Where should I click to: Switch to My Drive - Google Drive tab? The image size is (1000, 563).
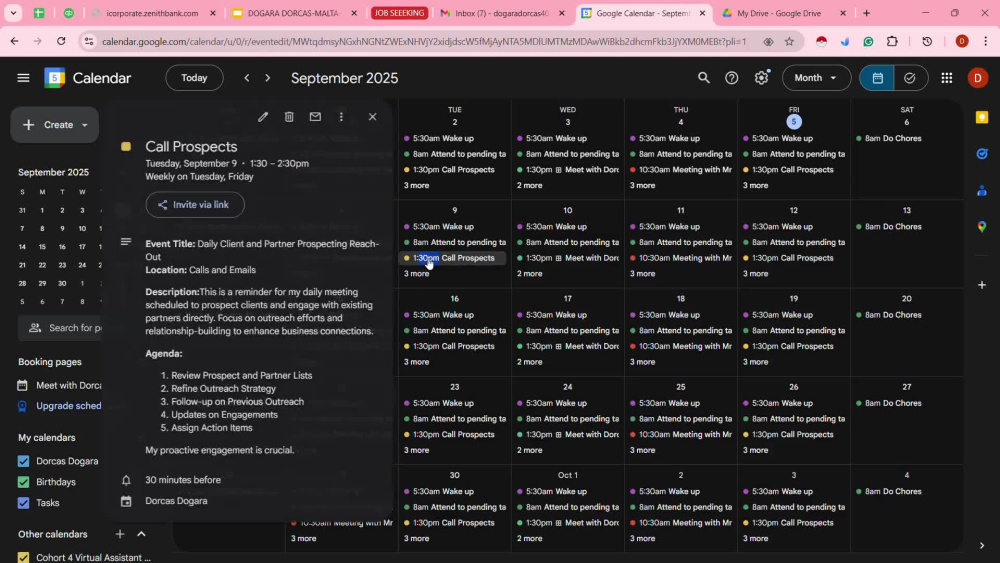point(783,13)
